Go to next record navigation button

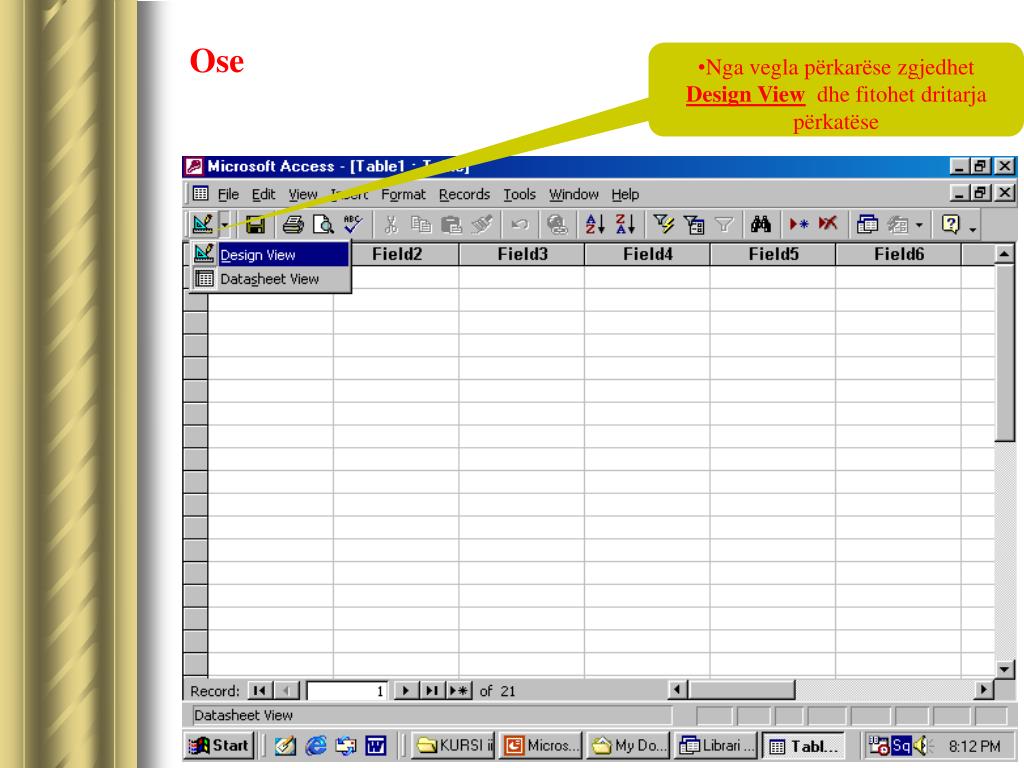[405, 690]
